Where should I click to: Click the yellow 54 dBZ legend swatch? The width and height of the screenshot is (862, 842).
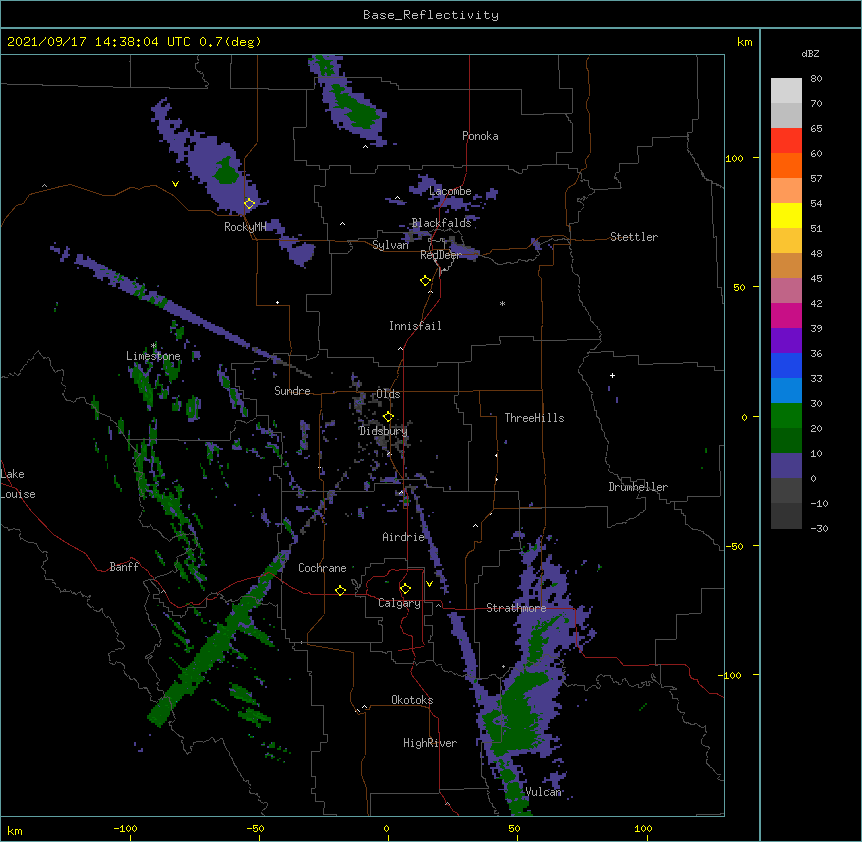point(786,215)
